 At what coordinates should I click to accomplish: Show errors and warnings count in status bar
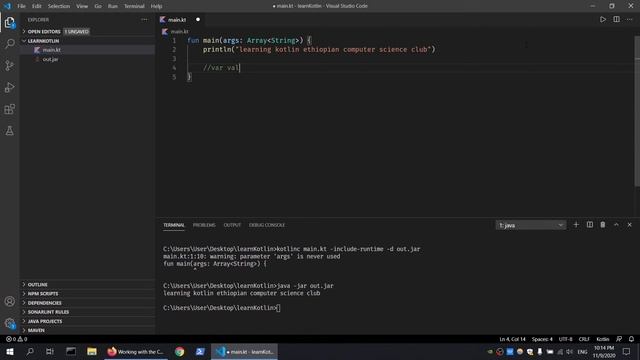(x=16, y=339)
